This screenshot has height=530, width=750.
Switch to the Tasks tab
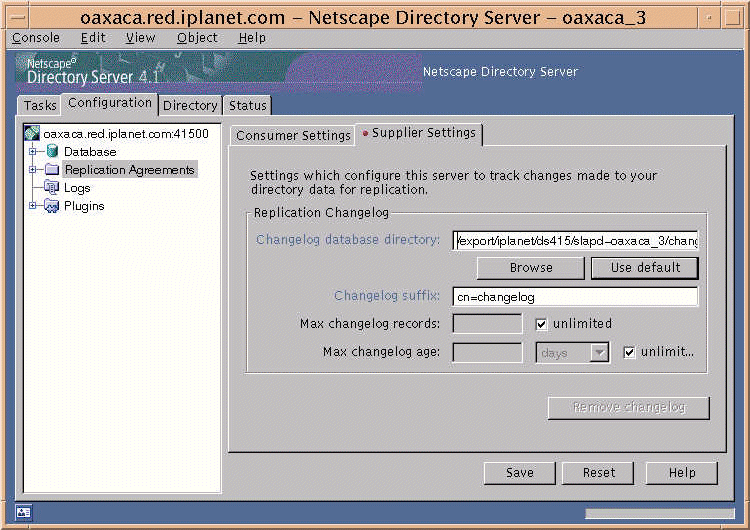[40, 105]
